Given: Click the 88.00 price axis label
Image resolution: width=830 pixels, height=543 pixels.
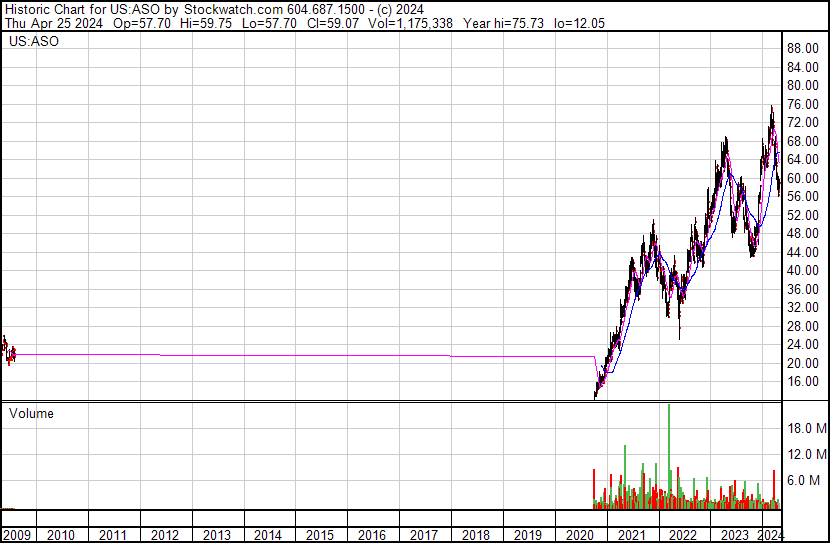Looking at the screenshot, I should coord(805,48).
